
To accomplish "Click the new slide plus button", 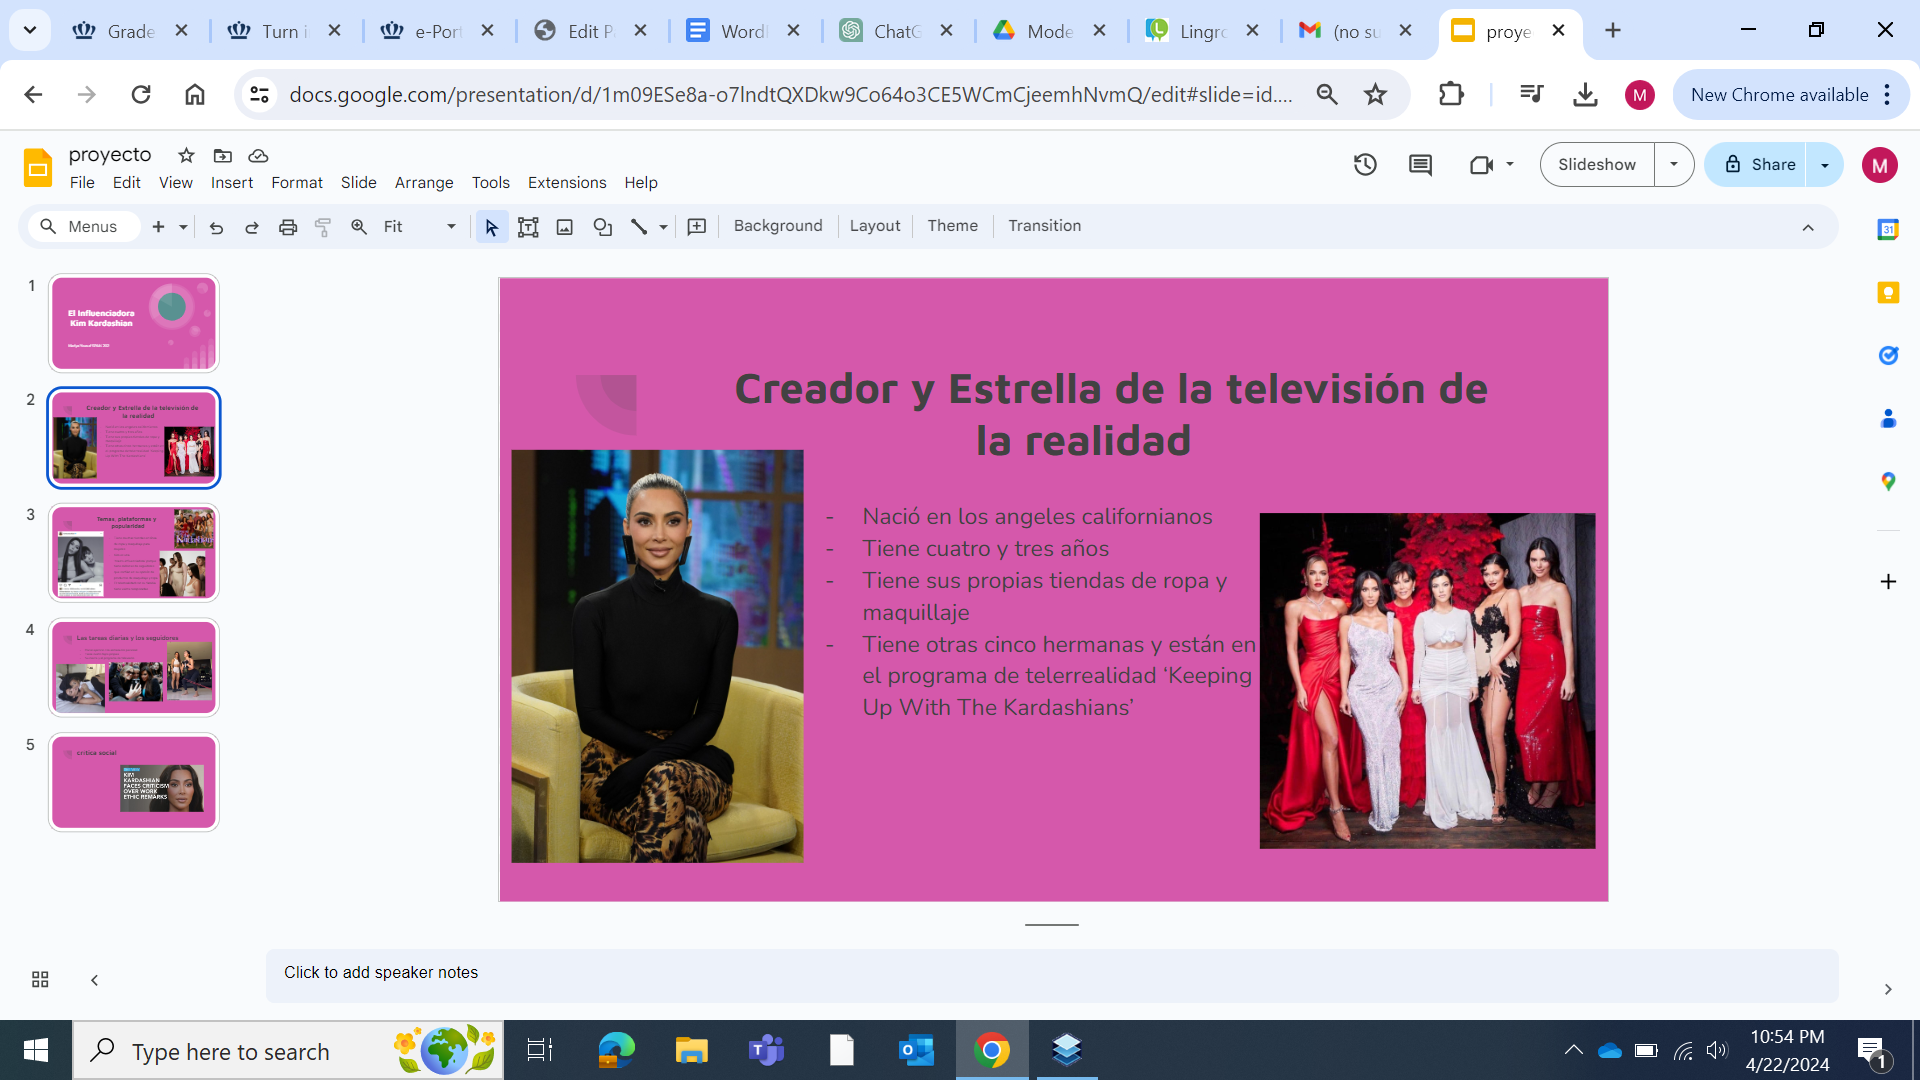I will click(158, 227).
